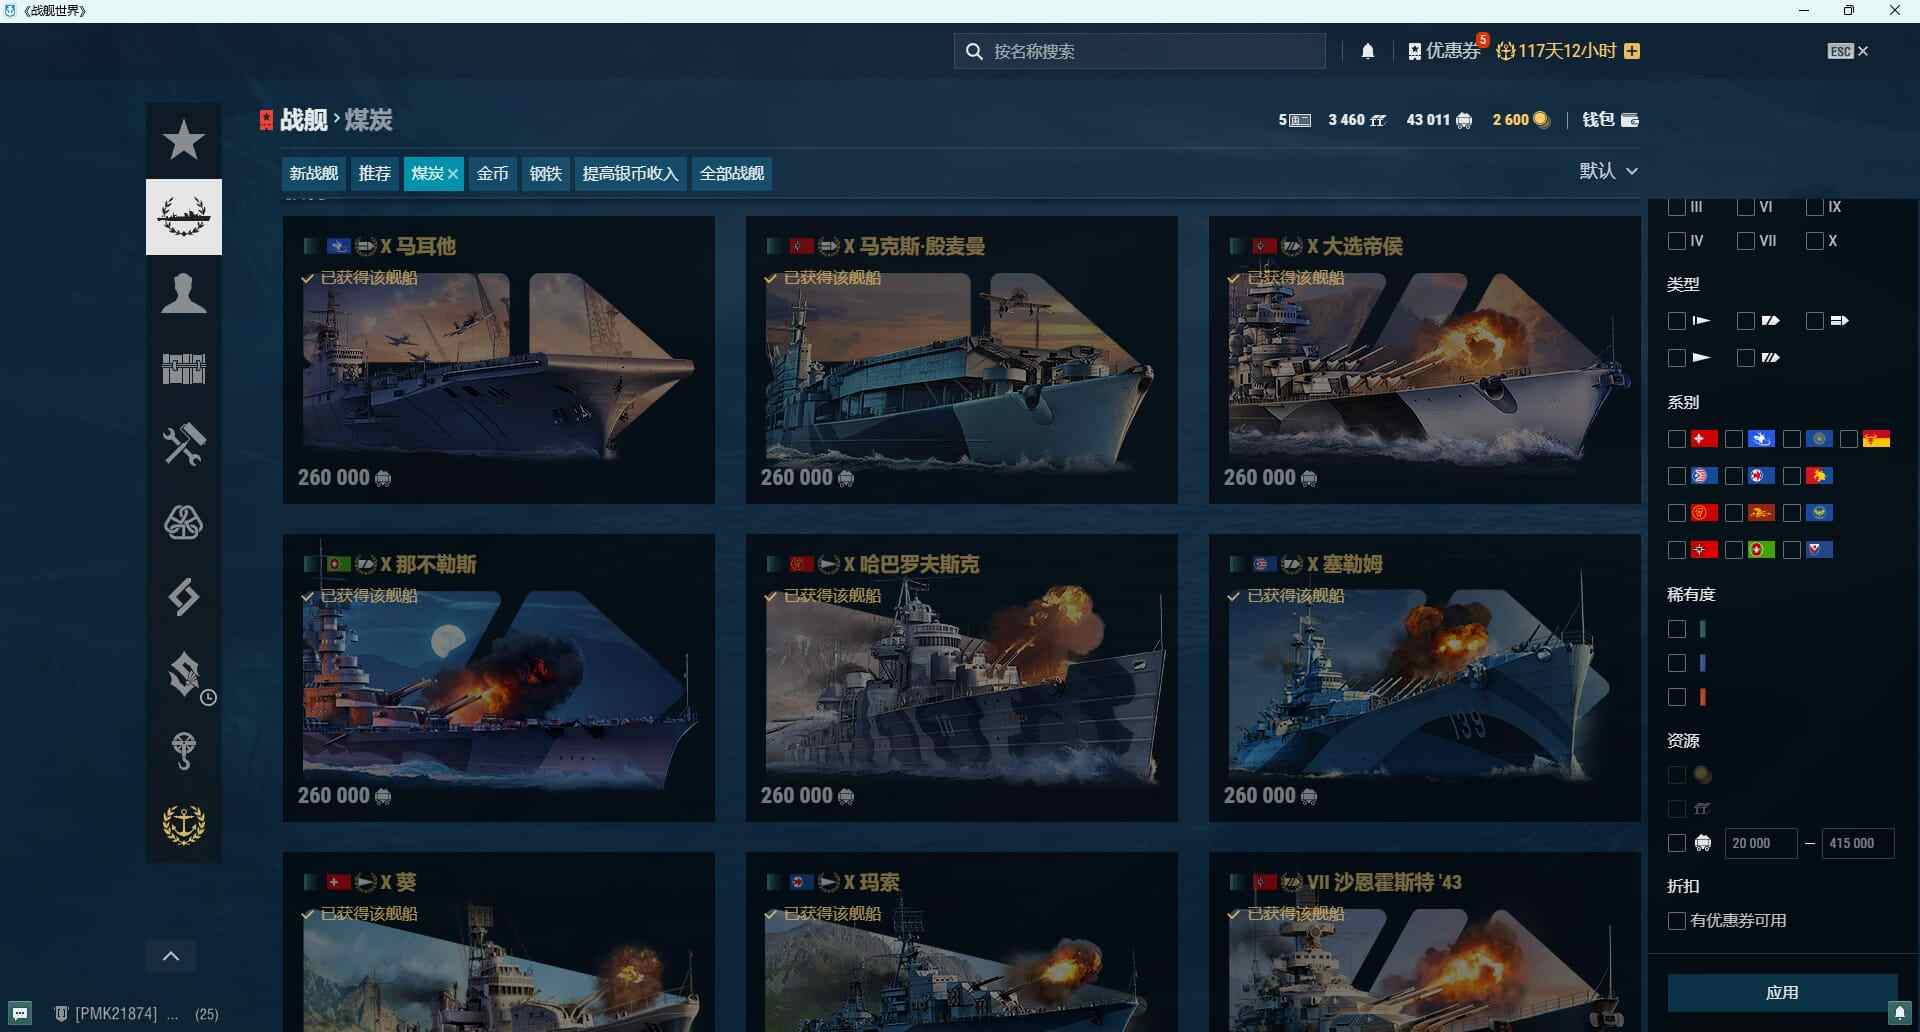The height and width of the screenshot is (1032, 1920).
Task: Click the search magnifier icon
Action: [974, 51]
